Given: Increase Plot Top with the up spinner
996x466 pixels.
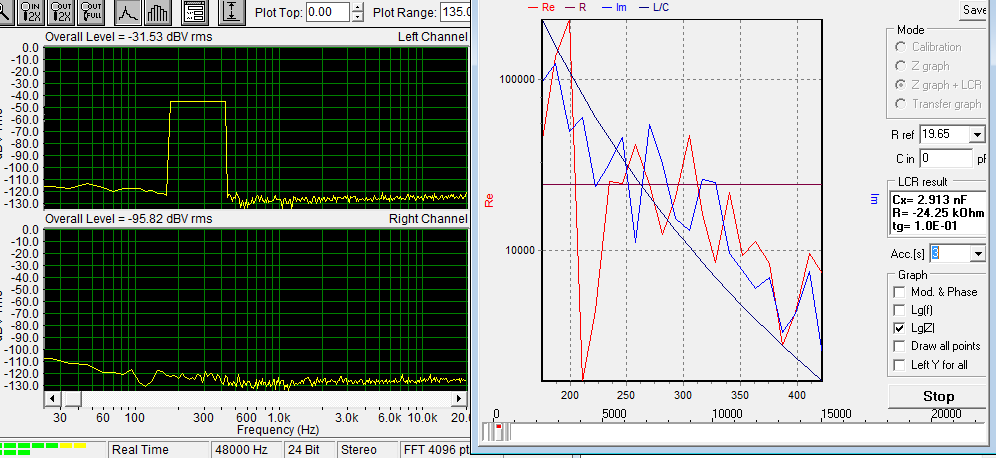Looking at the screenshot, I should 358,8.
